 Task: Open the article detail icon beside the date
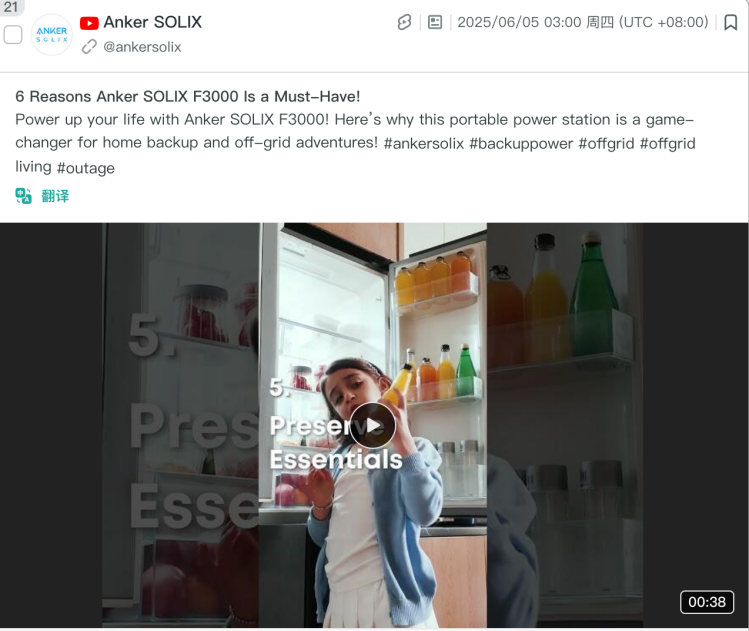click(435, 22)
